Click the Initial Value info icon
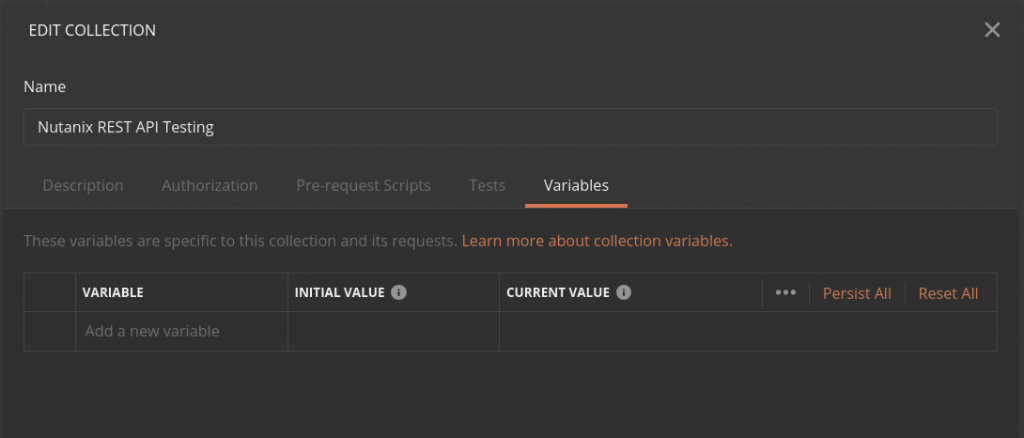Viewport: 1024px width, 438px height. [x=399, y=292]
